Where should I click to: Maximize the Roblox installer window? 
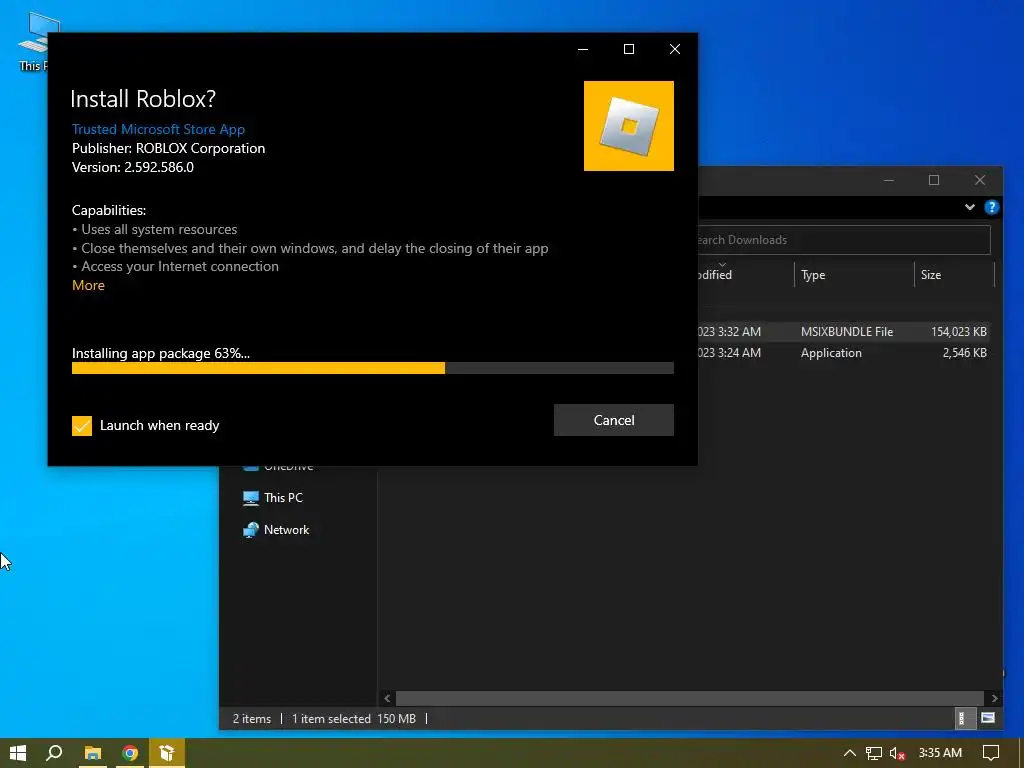629,49
